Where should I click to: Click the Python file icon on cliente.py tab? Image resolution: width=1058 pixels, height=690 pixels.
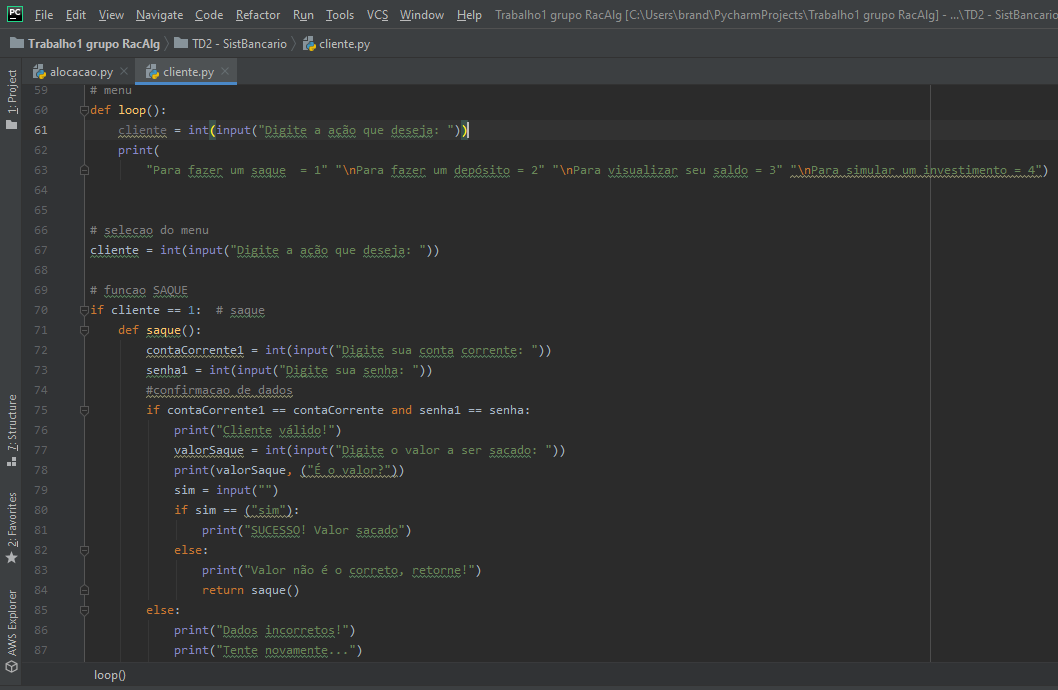[152, 71]
